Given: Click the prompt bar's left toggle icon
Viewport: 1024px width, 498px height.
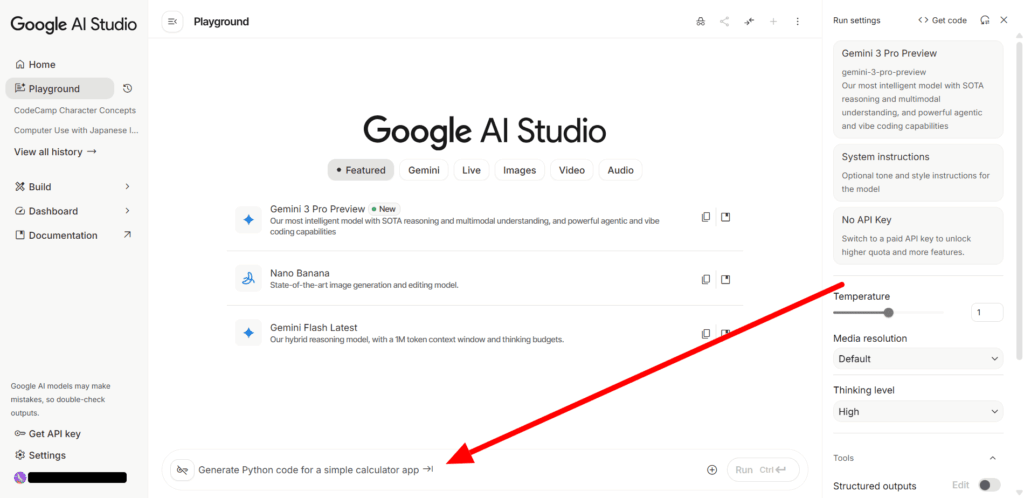Looking at the screenshot, I should pos(182,470).
